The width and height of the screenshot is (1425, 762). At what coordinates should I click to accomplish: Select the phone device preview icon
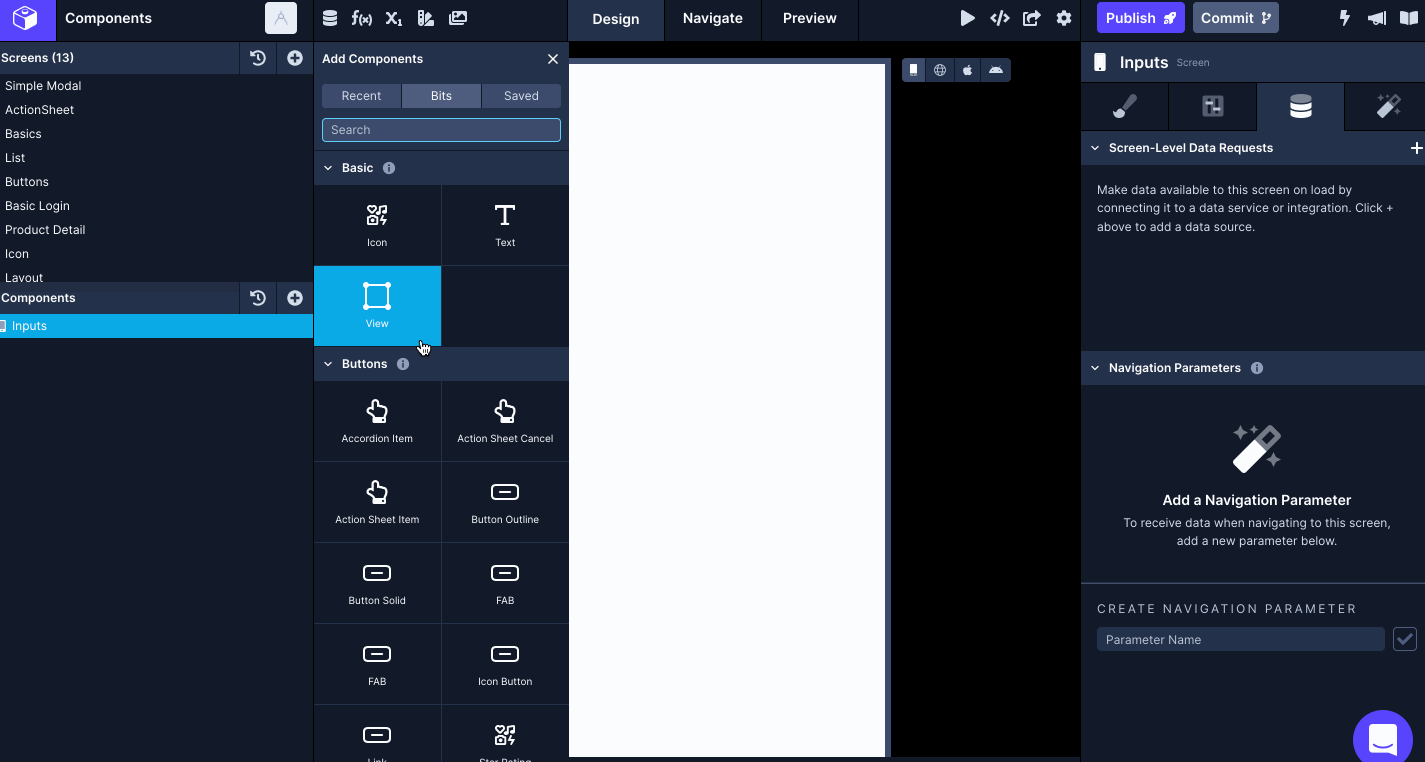pyautogui.click(x=914, y=70)
